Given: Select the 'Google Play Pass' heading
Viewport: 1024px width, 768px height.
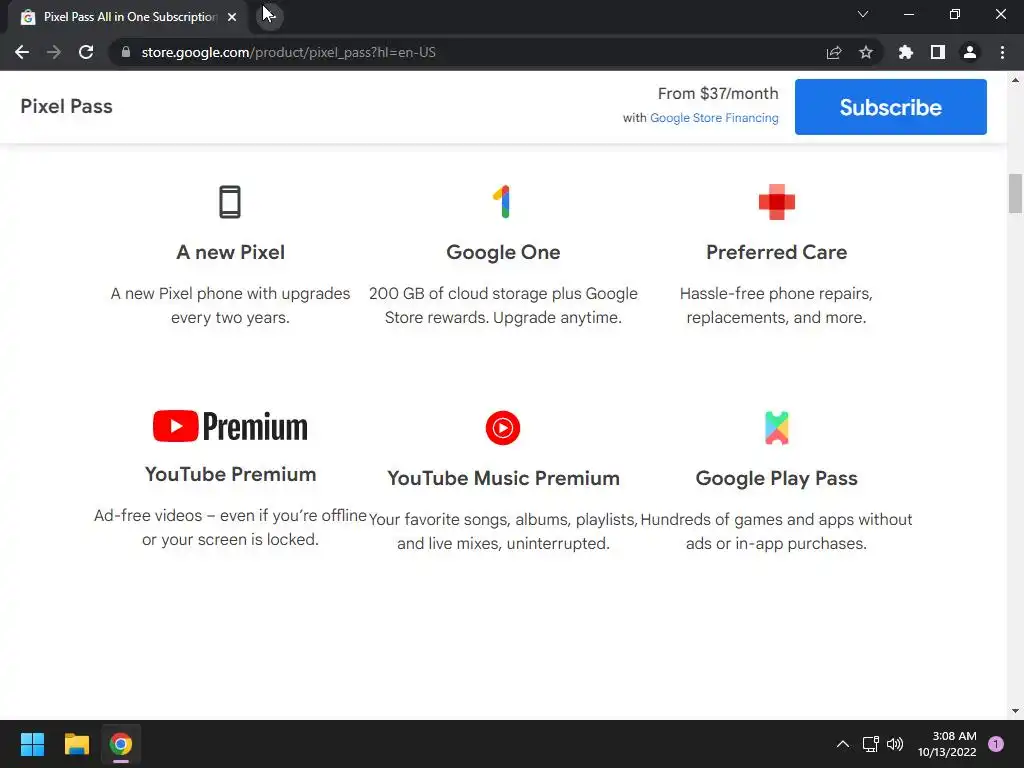Looking at the screenshot, I should 776,478.
